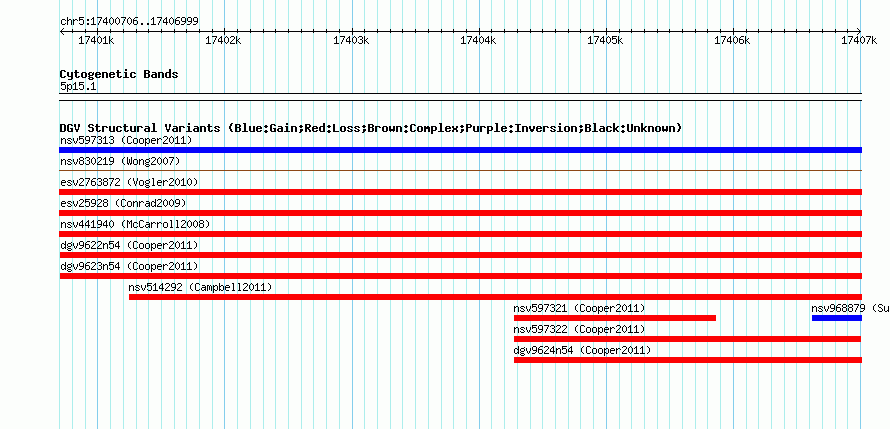Click the DGV Structural Variants track title
Viewport: 890px width, 429px height.
tap(371, 128)
